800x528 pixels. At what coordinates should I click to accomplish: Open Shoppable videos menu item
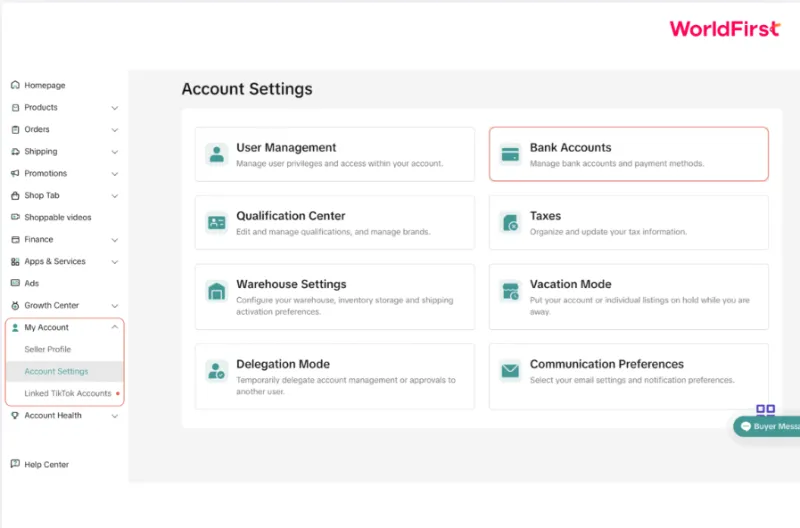[58, 217]
